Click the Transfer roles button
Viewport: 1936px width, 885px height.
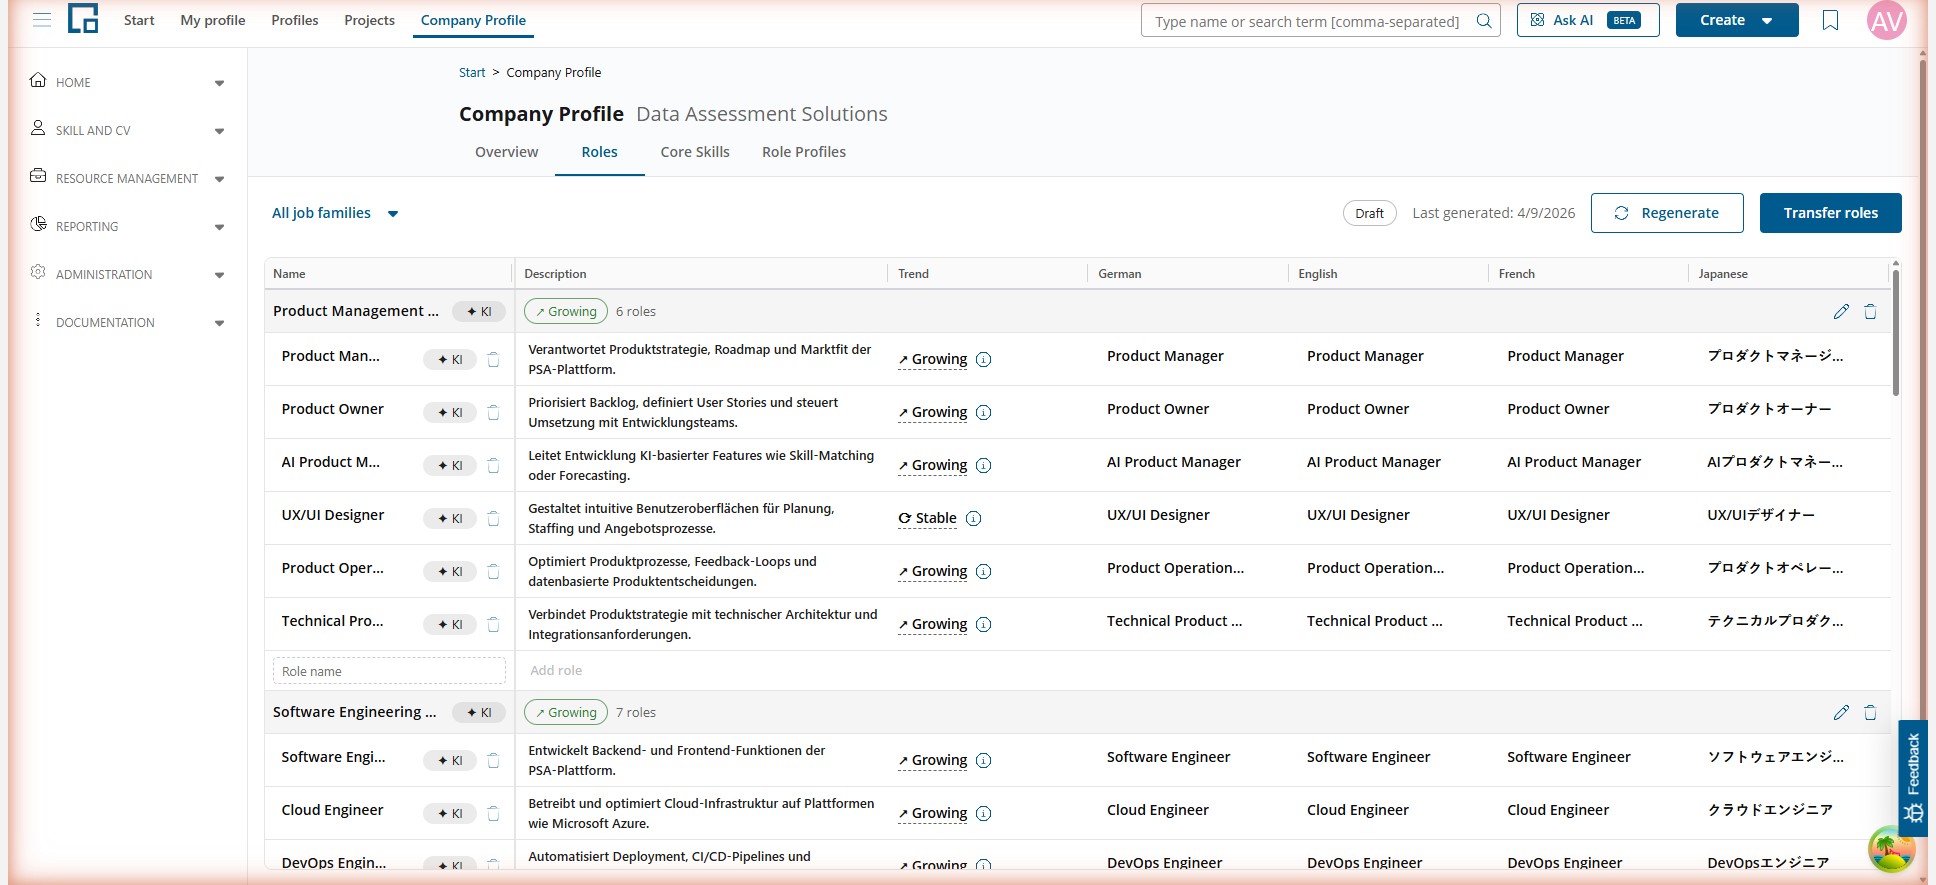[1830, 213]
